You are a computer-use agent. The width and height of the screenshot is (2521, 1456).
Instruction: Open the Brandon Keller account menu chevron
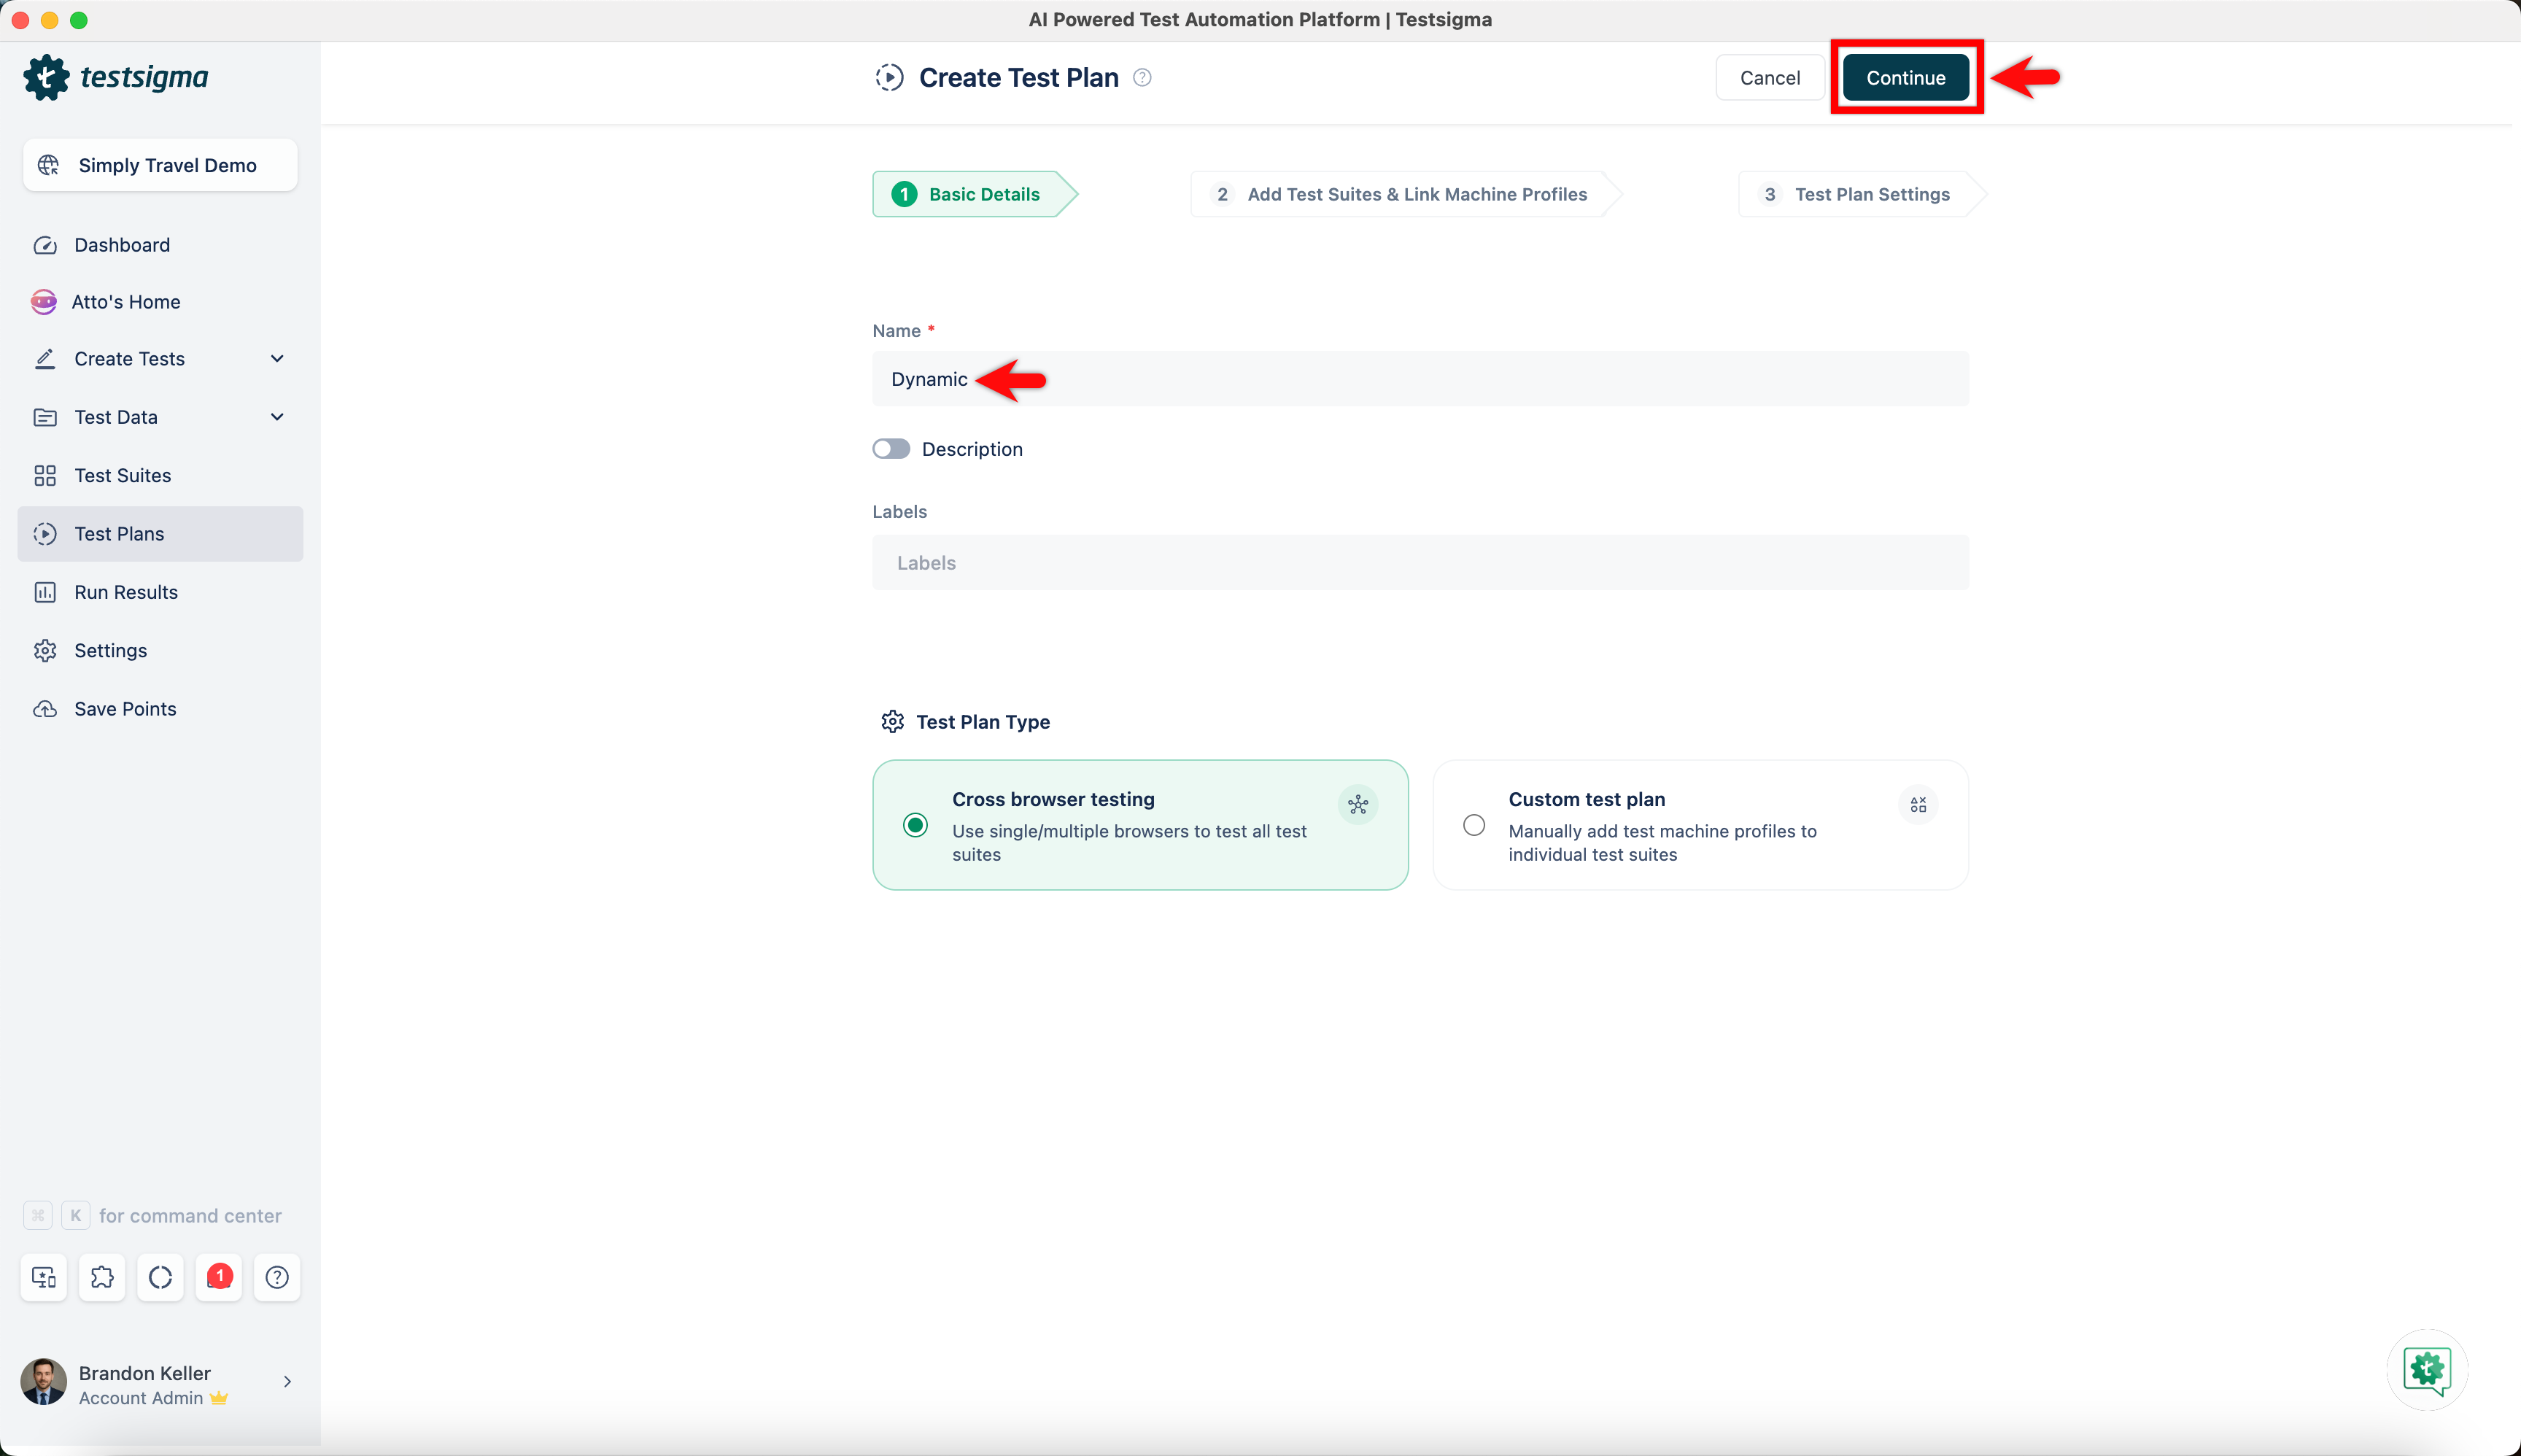tap(287, 1382)
